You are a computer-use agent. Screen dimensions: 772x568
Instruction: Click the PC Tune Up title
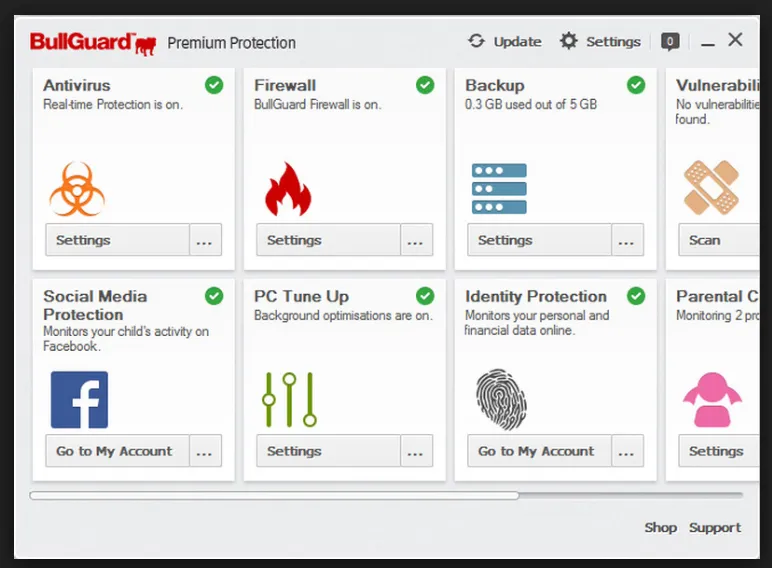click(301, 296)
